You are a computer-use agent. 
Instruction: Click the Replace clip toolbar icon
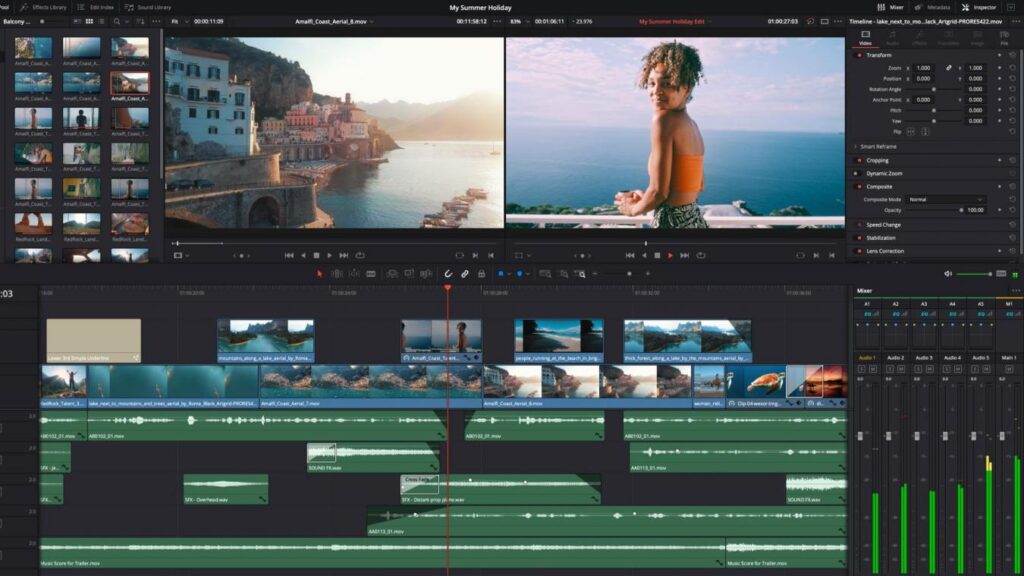pyautogui.click(x=426, y=274)
